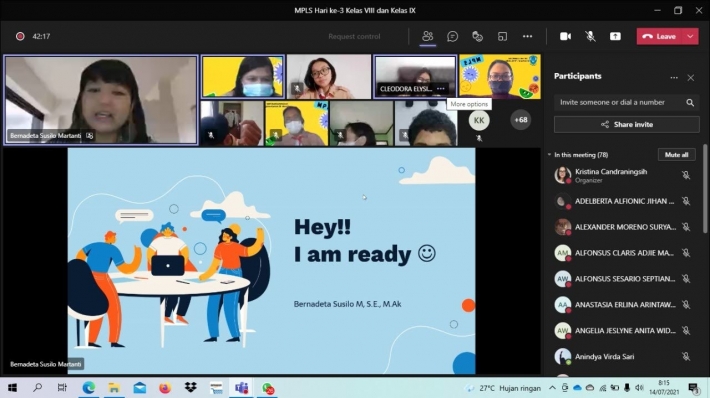Collapse the In this meeting (78) list
710x398 pixels.
549,155
